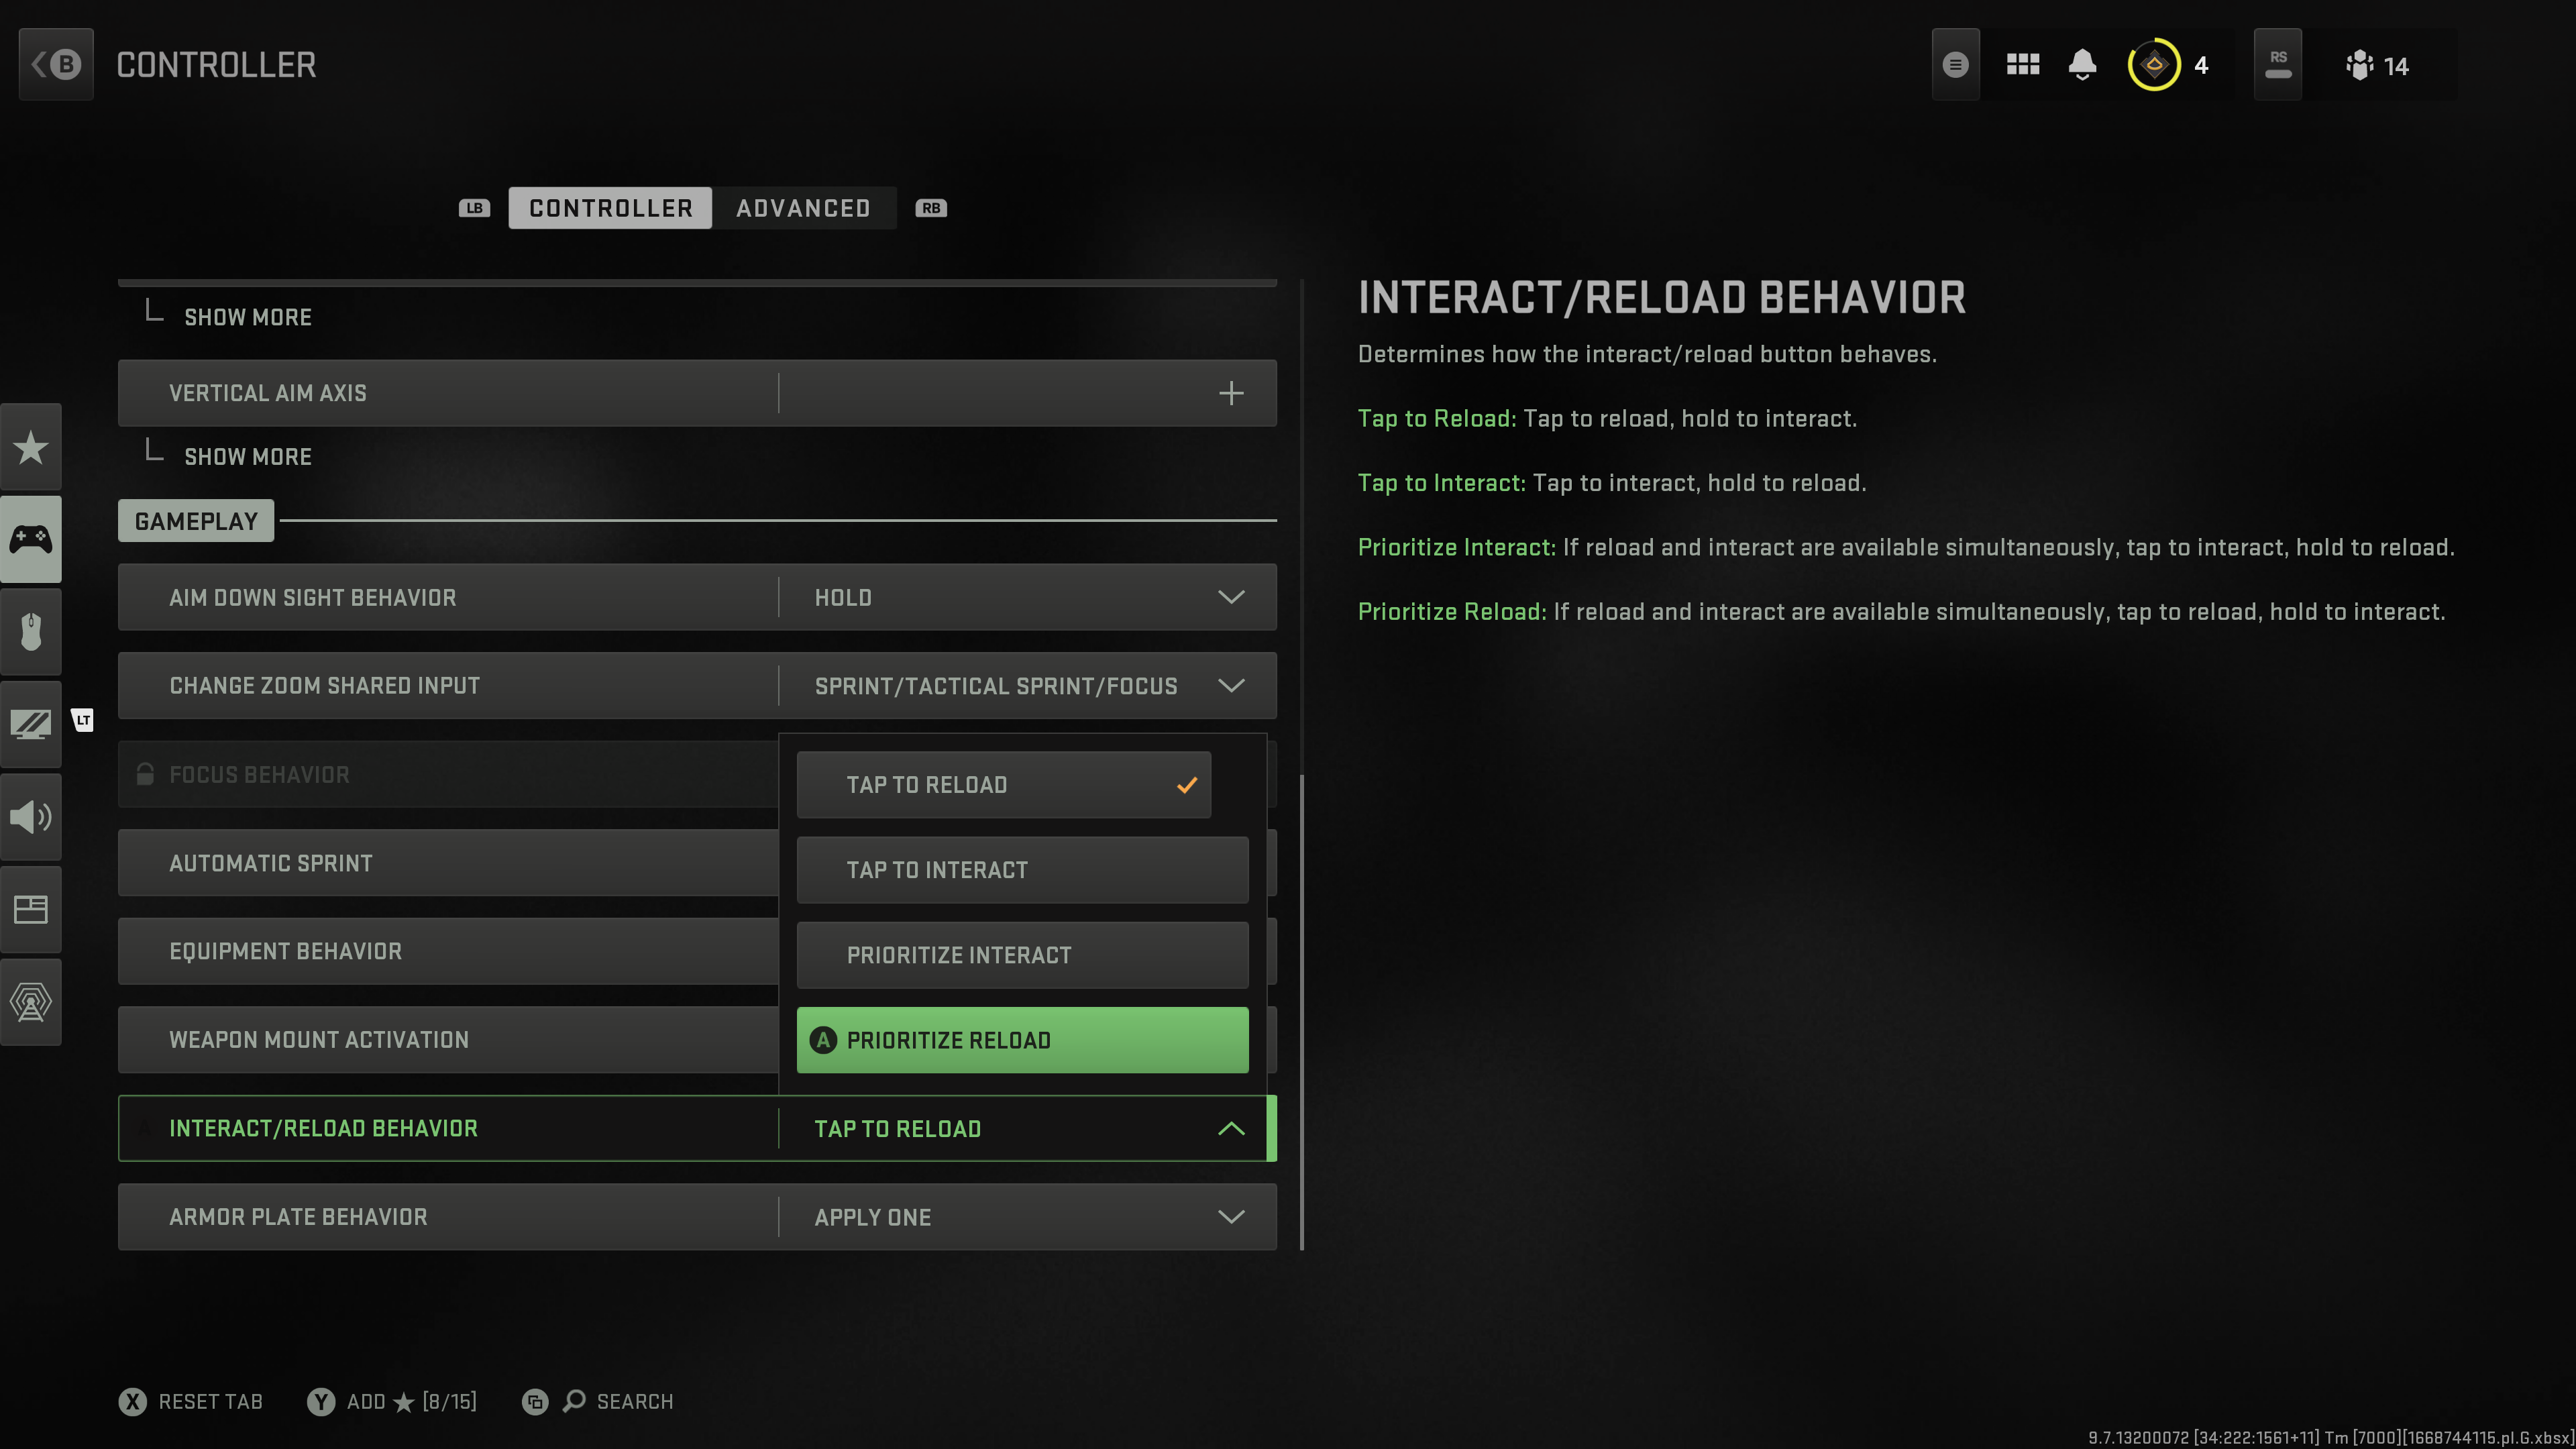Open Keyboard & Mouse settings icon
This screenshot has width=2576, height=1449.
coord(30,632)
